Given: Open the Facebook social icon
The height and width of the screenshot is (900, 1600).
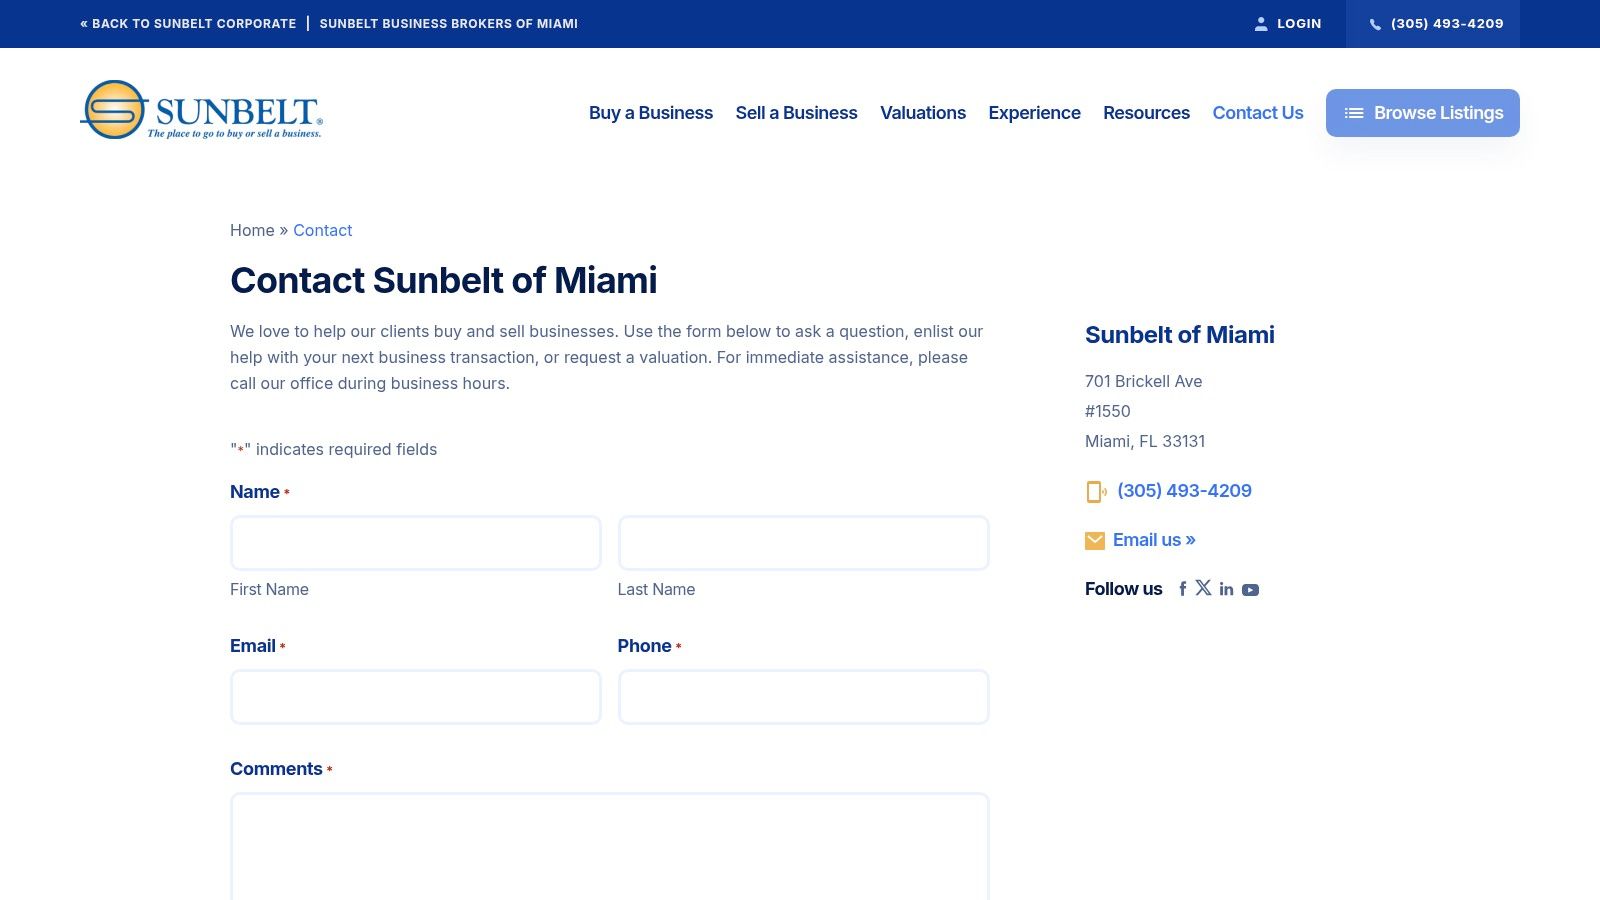Looking at the screenshot, I should coord(1182,589).
